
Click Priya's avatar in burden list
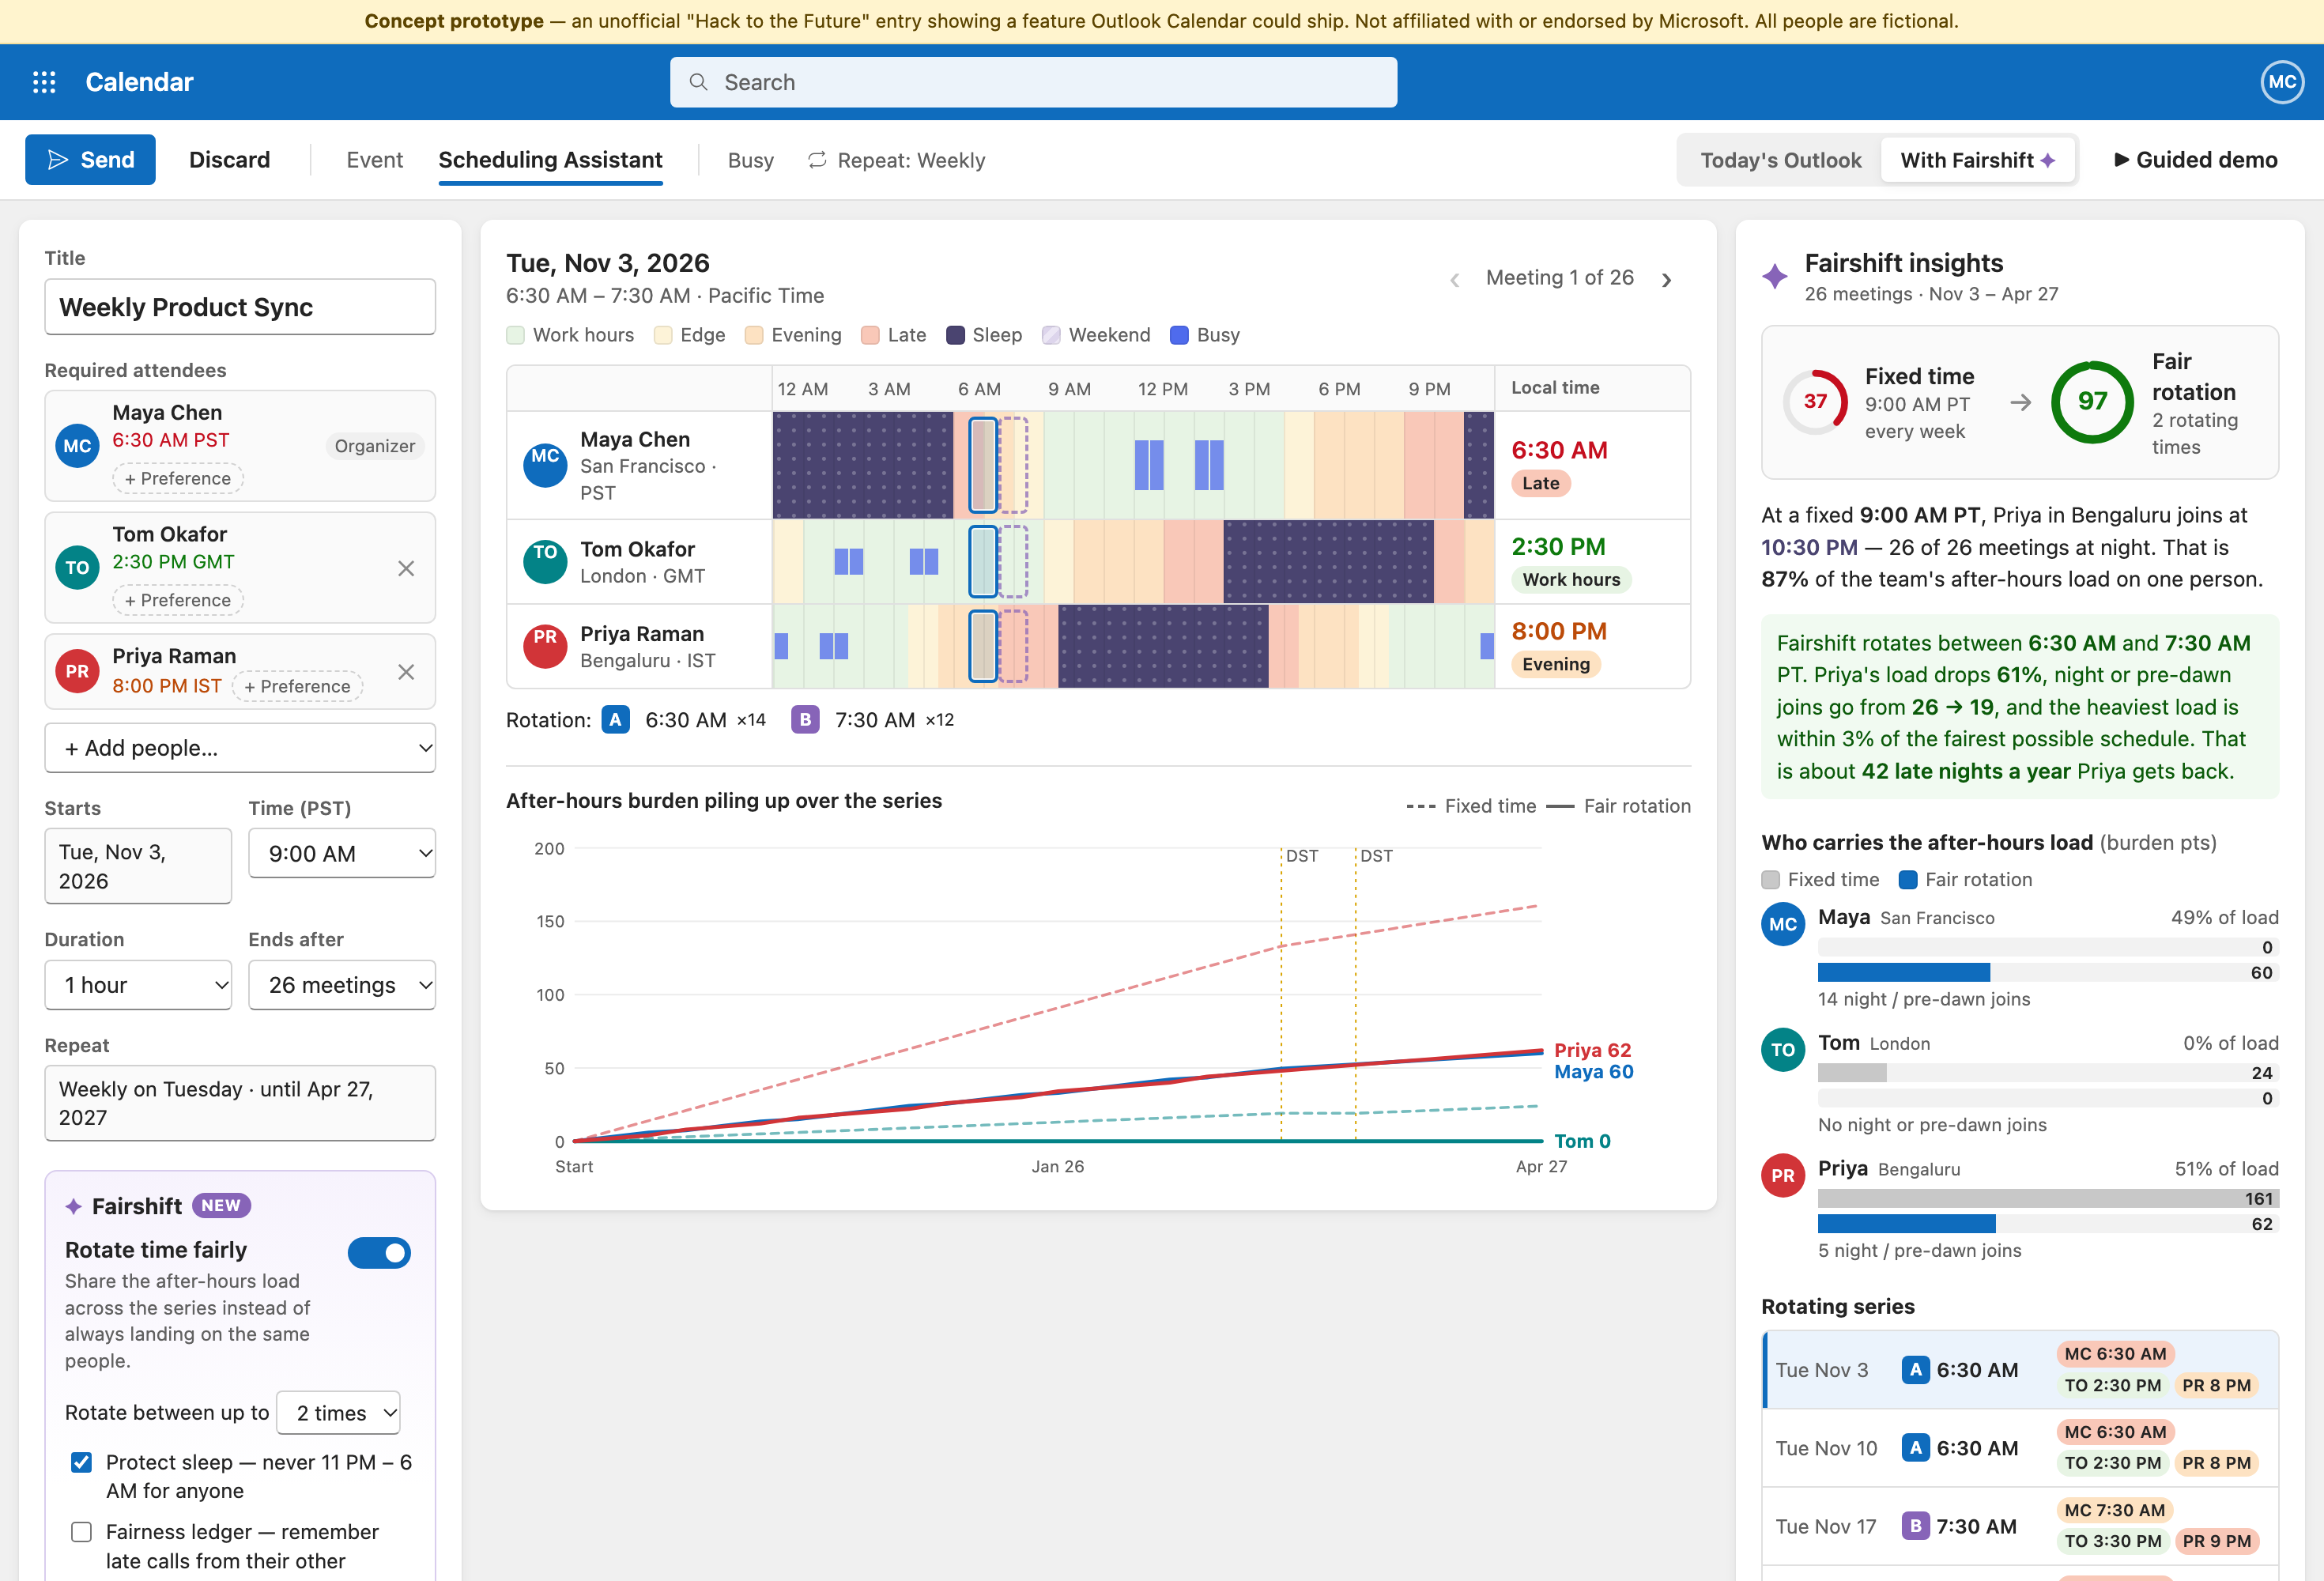tap(1783, 1176)
